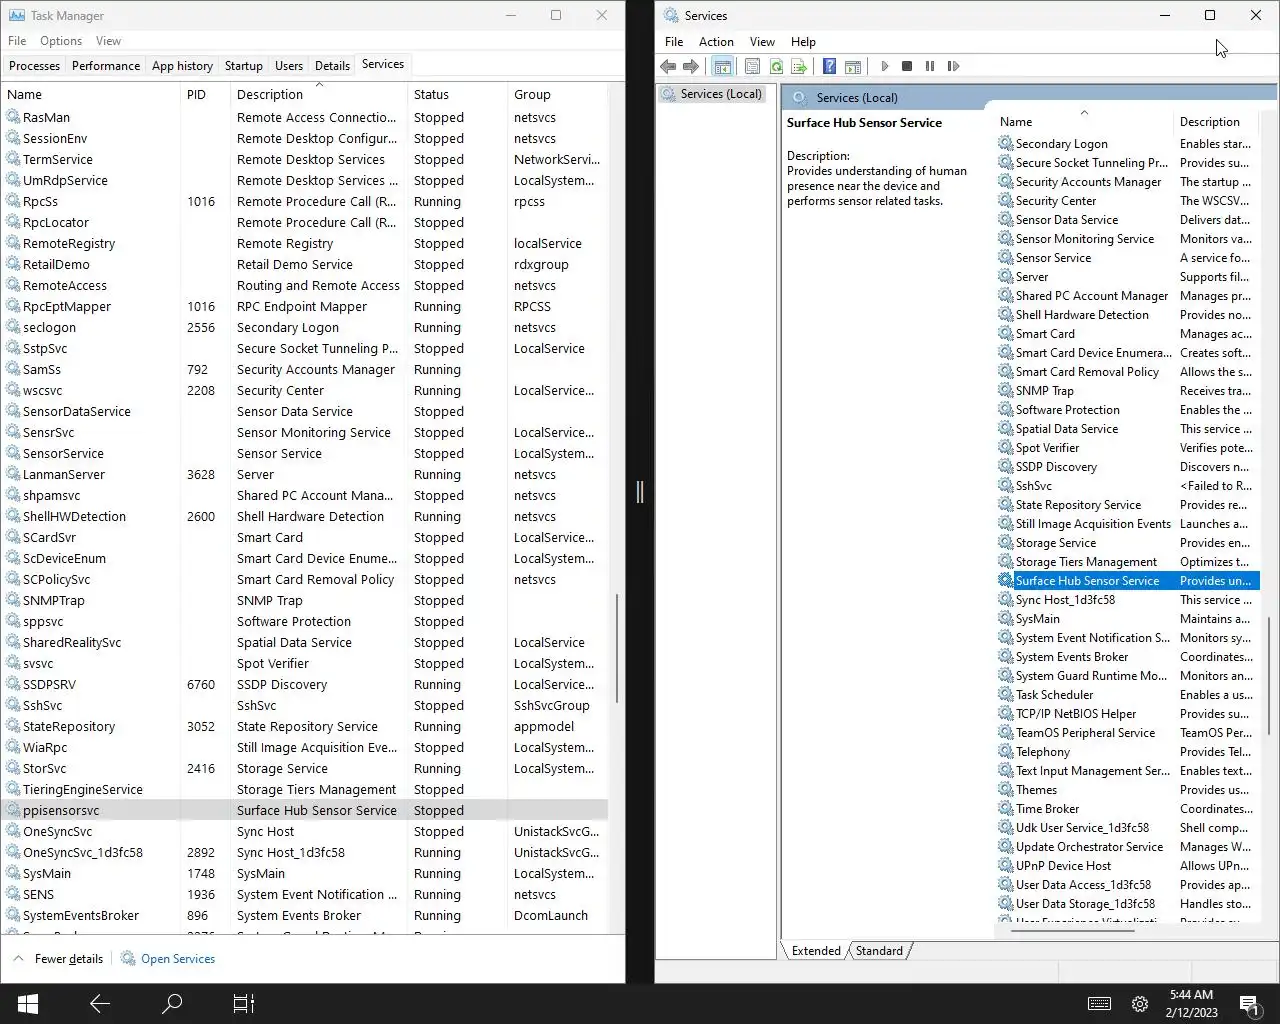Sort Task Manager services by Group column
The width and height of the screenshot is (1280, 1024).
[x=557, y=94]
